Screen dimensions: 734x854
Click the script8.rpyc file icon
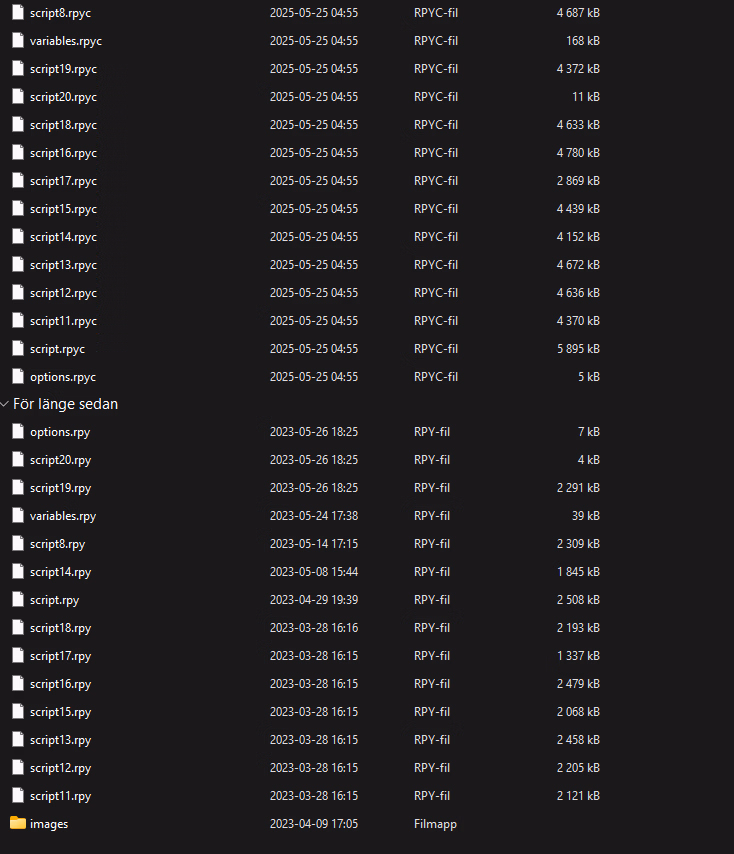18,13
